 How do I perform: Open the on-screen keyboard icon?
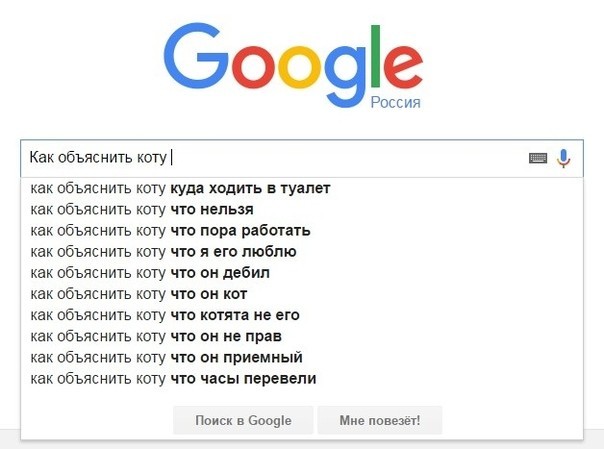538,158
